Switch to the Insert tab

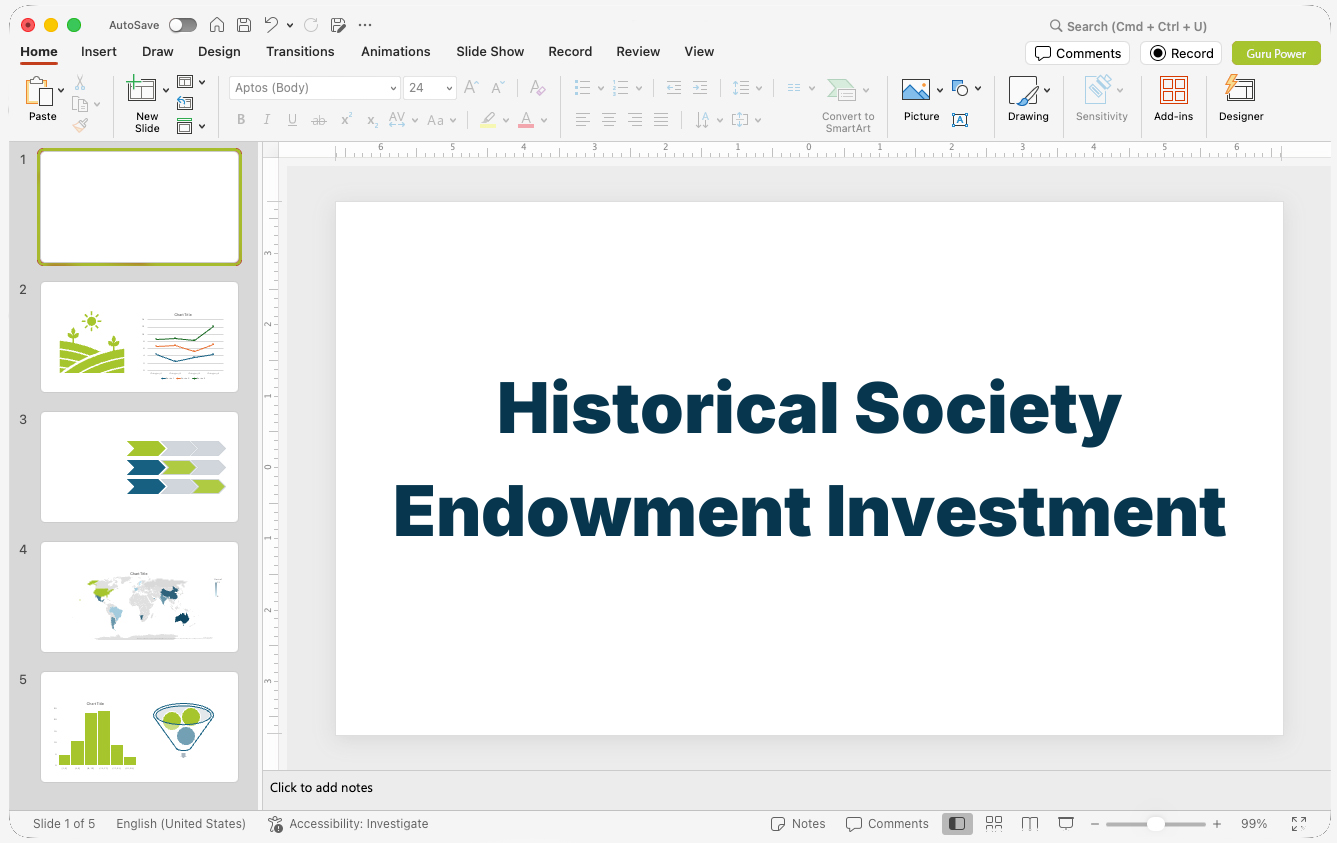click(99, 51)
